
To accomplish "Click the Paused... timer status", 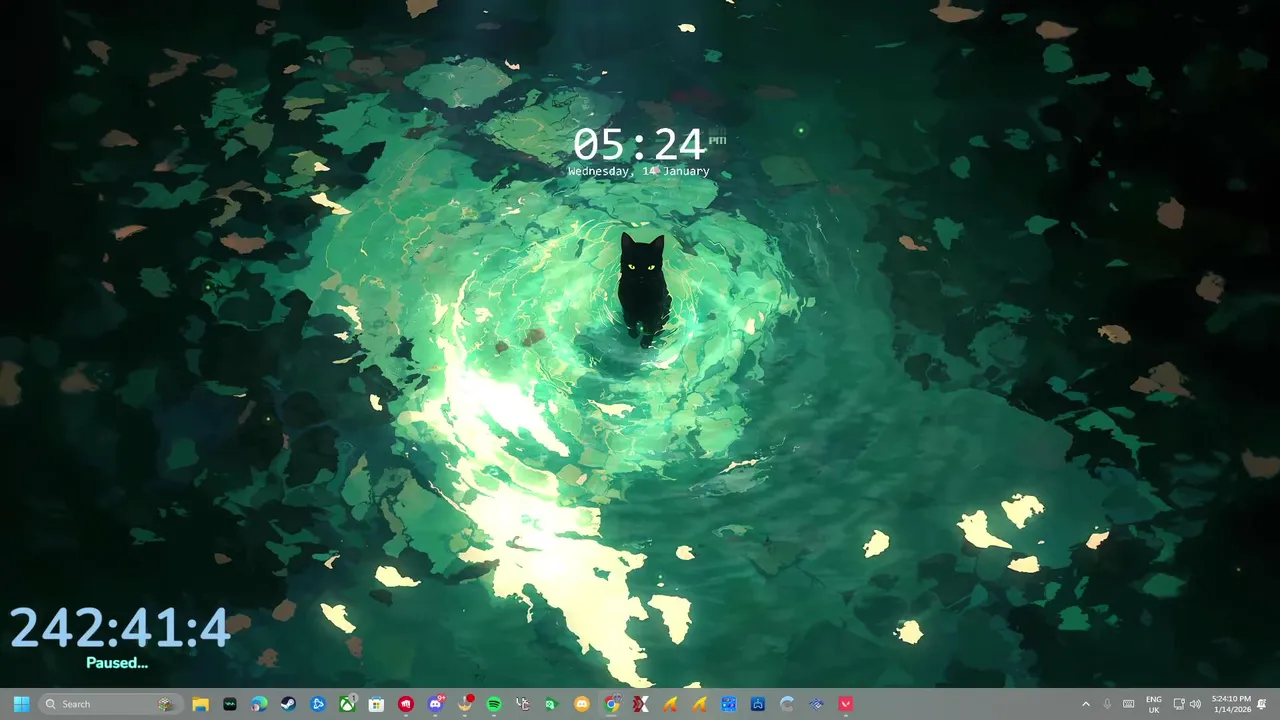I will tap(117, 663).
